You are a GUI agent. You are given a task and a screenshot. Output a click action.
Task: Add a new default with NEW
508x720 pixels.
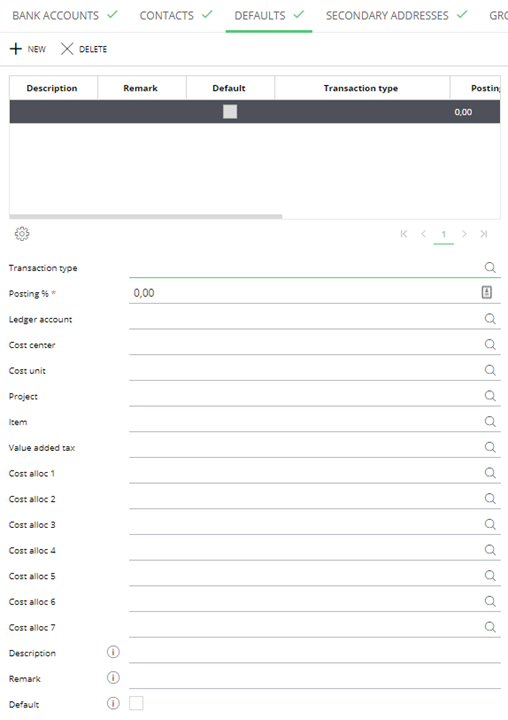(28, 49)
